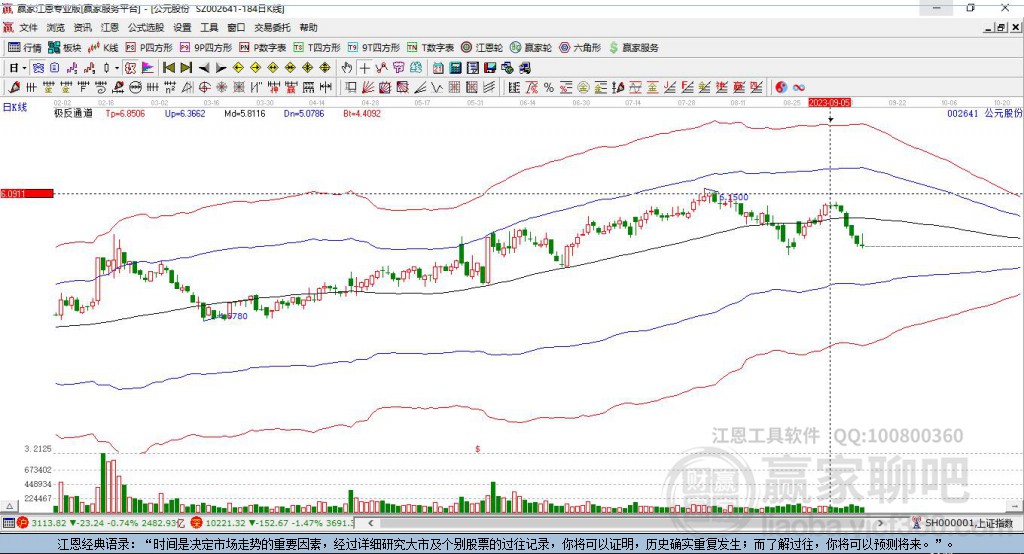This screenshot has height=554, width=1024.
Task: Click 3113.82 index value in status bar
Action: [48, 523]
